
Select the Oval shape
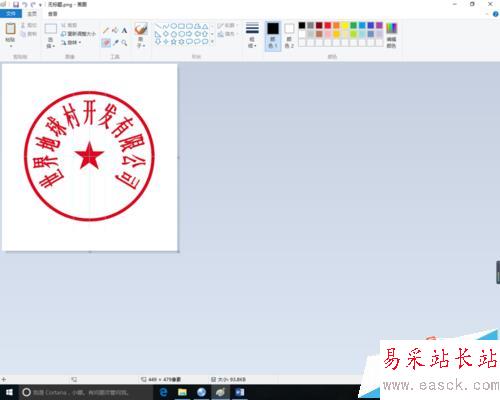(x=174, y=26)
